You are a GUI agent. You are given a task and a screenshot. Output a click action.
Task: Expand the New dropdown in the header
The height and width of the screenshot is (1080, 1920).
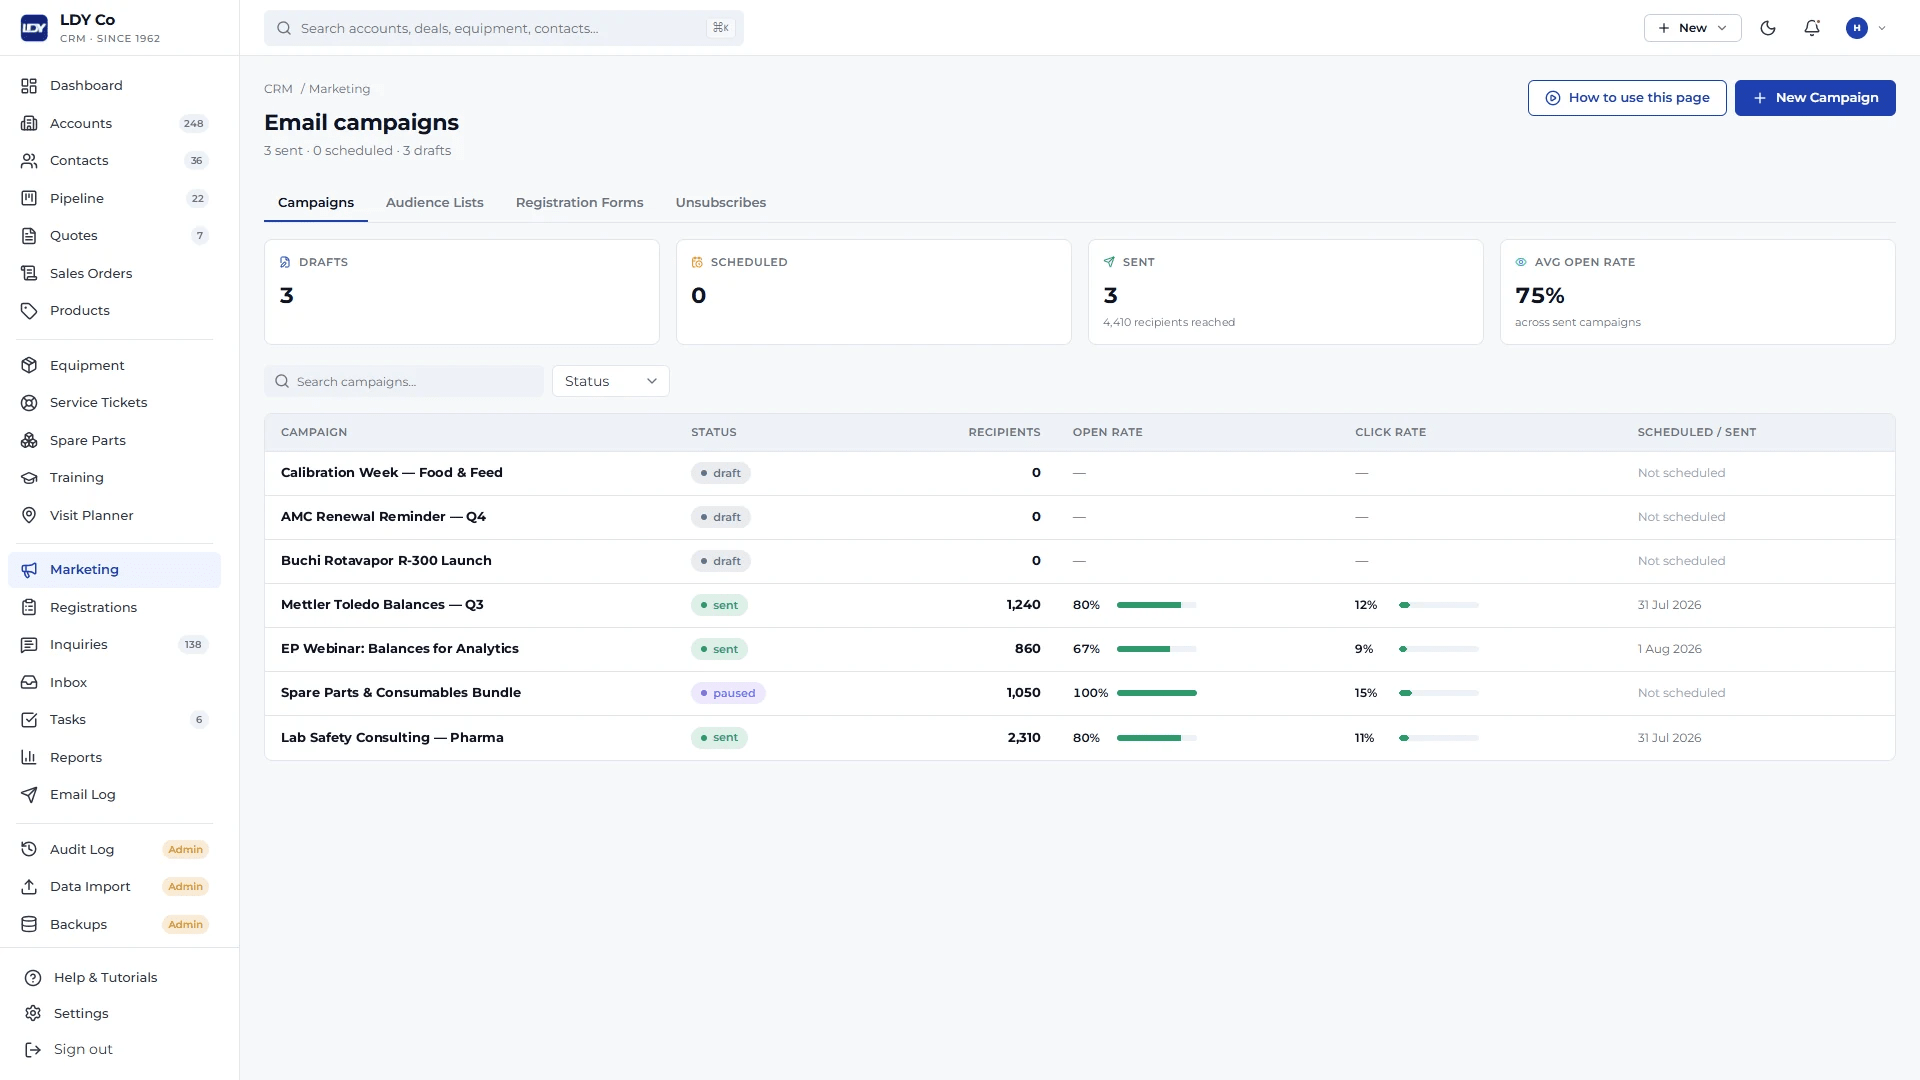pos(1692,28)
